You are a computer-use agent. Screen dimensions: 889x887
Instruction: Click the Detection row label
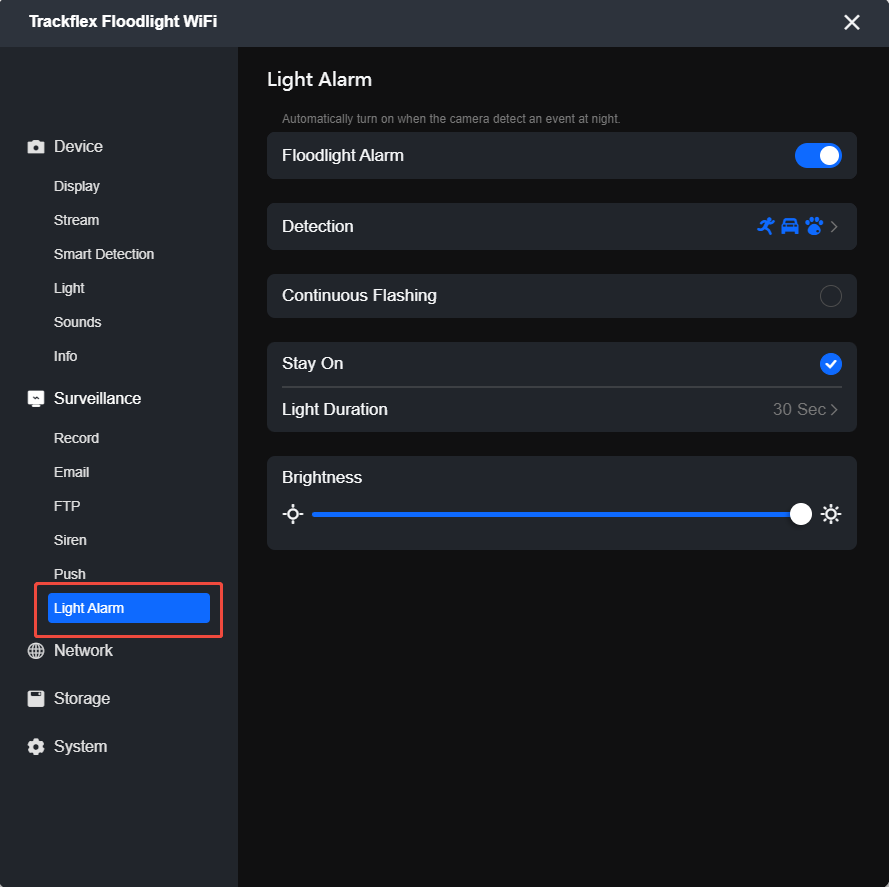pyautogui.click(x=318, y=226)
